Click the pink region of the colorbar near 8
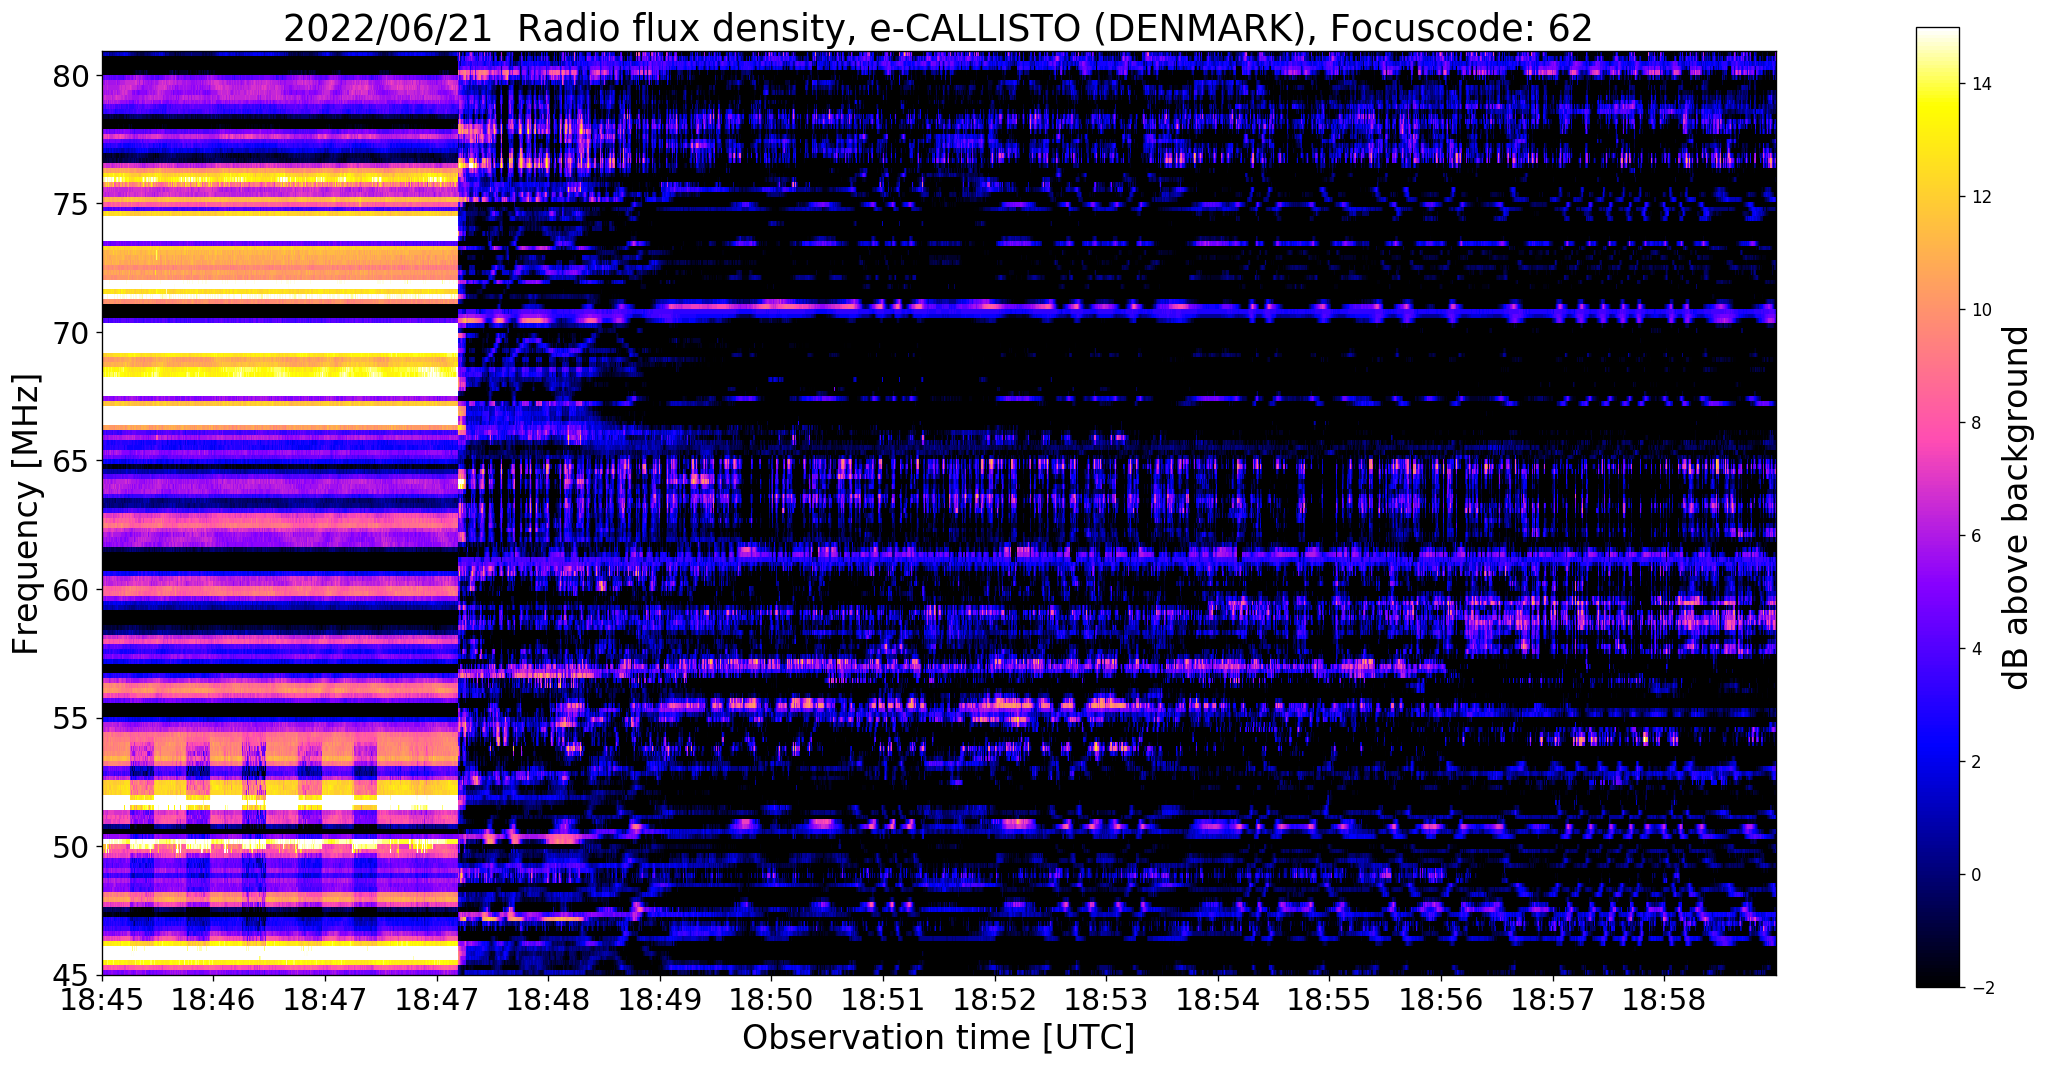Viewport: 2047px width, 1067px height. click(x=1937, y=423)
